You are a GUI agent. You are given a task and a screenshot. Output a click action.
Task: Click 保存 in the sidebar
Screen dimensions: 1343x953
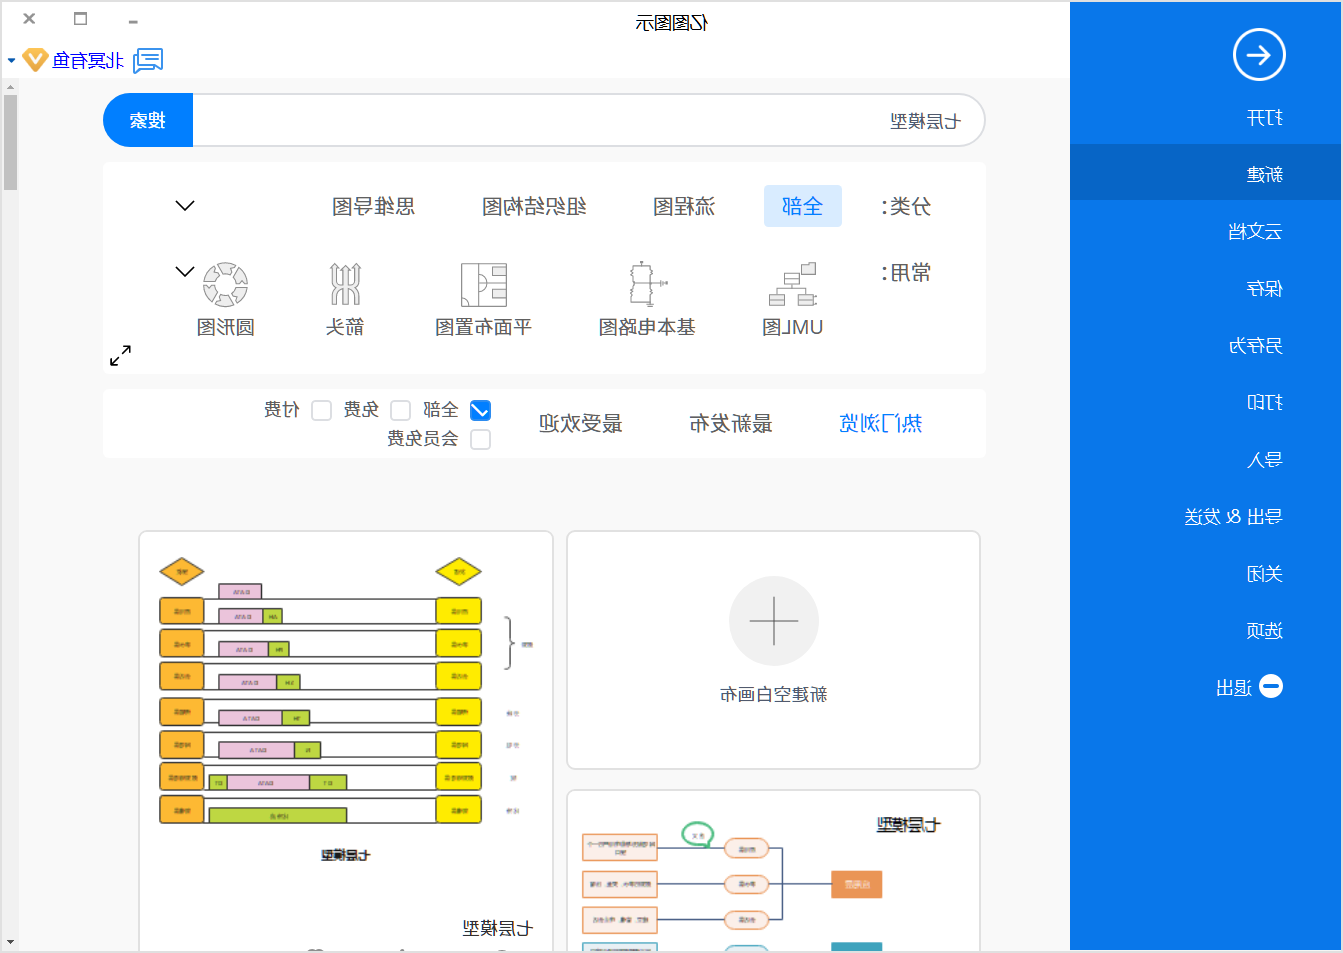(x=1206, y=289)
